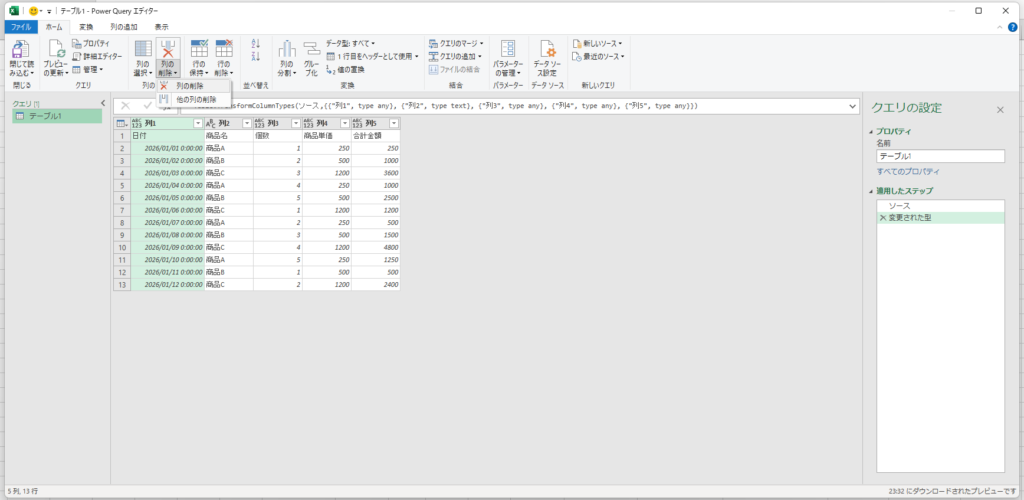This screenshot has height=500, width=1024.
Task: Open the filter dropdown for 列5 column
Action: (x=393, y=123)
